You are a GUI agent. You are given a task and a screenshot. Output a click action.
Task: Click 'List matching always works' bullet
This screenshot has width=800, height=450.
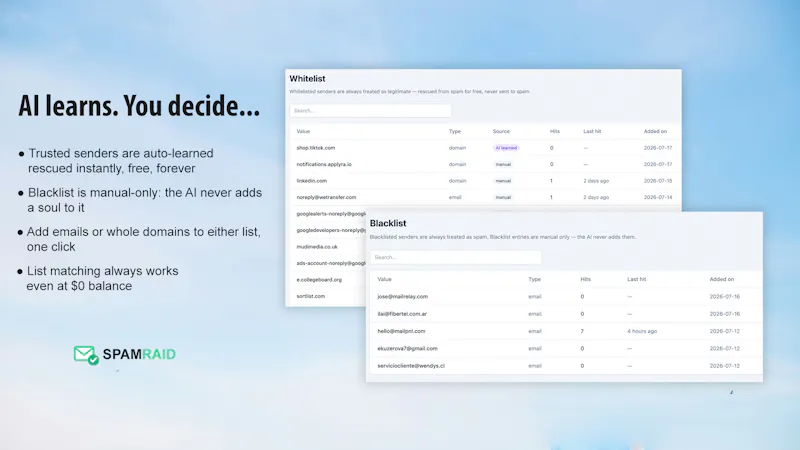pyautogui.click(x=103, y=278)
